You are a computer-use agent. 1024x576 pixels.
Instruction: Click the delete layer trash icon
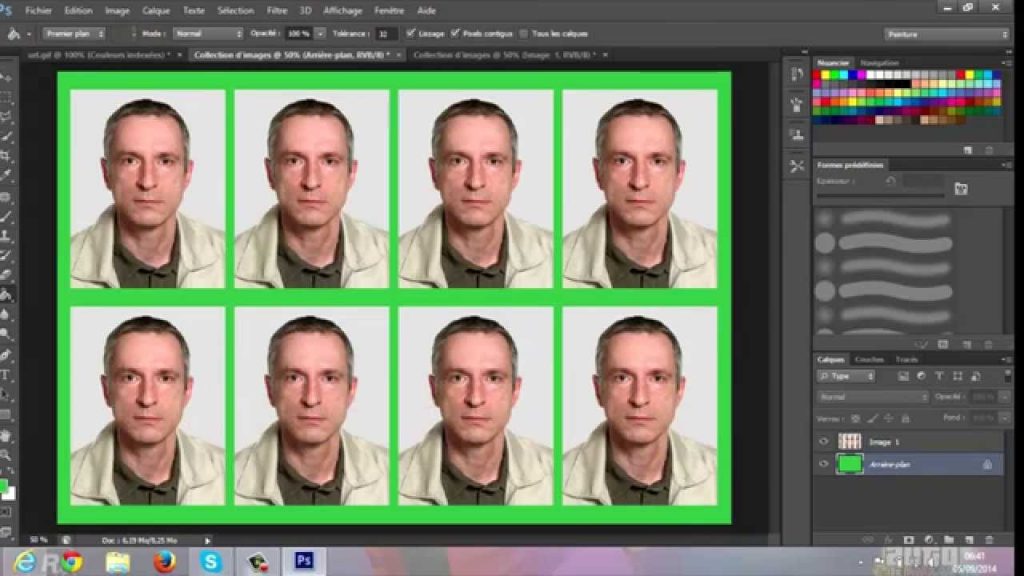[x=989, y=540]
